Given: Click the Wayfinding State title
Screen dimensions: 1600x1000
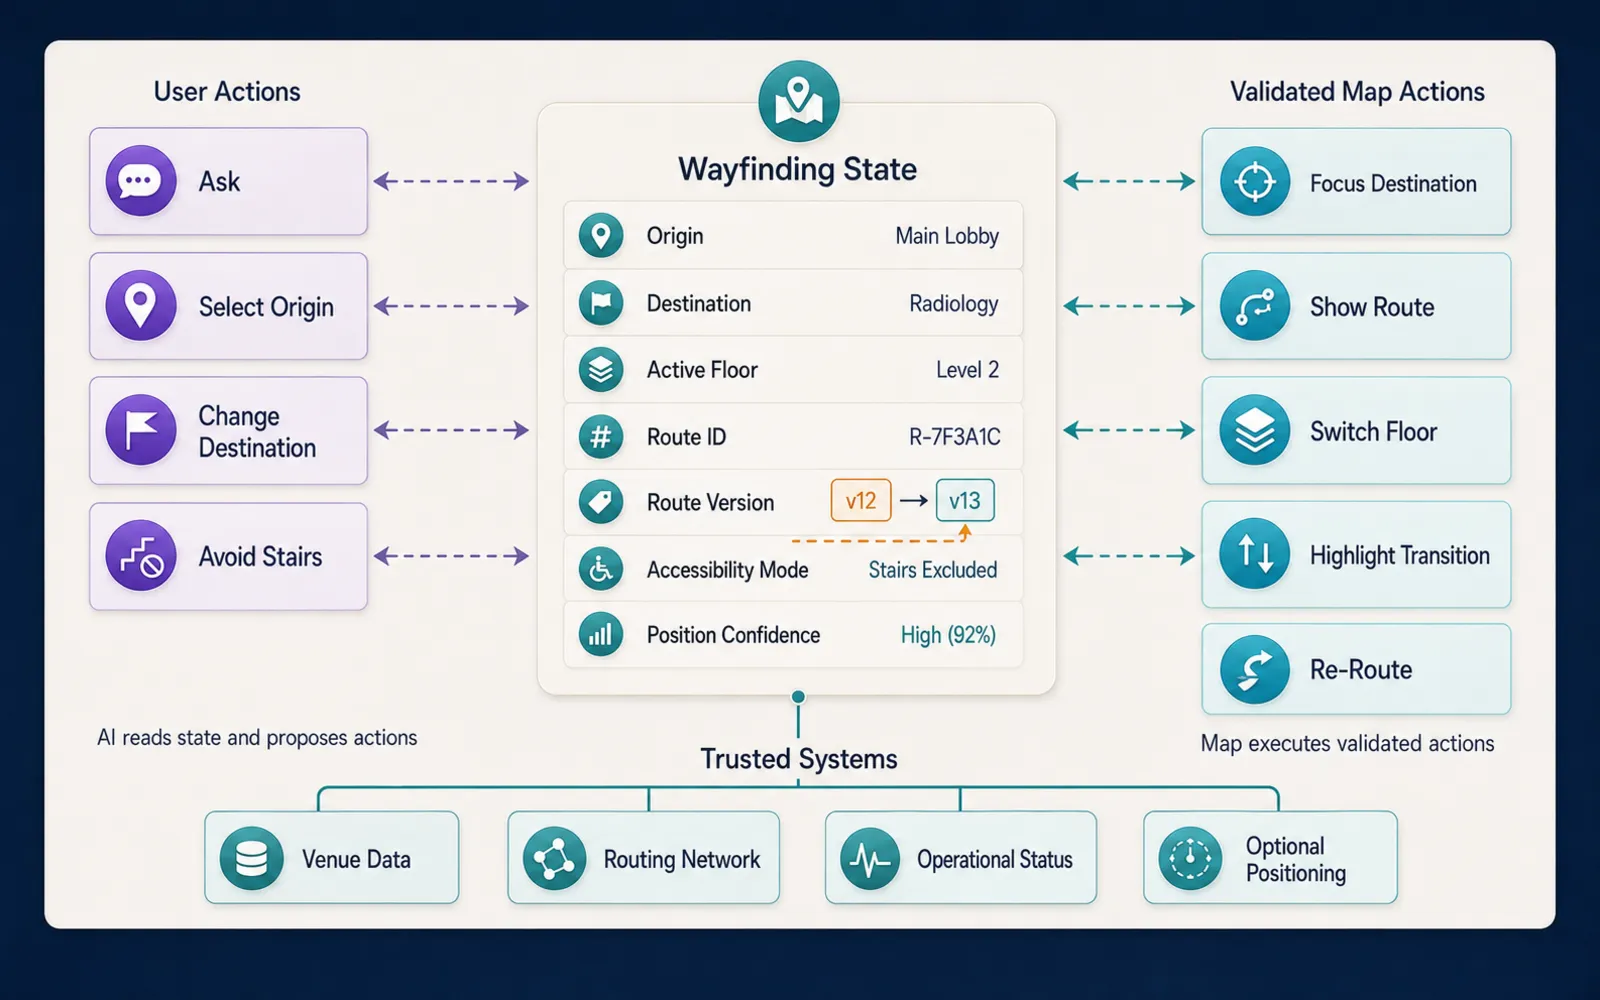Looking at the screenshot, I should 797,169.
